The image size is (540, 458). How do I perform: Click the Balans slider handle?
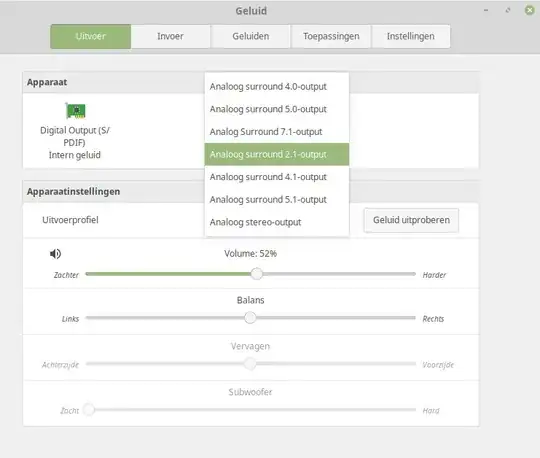coord(250,318)
